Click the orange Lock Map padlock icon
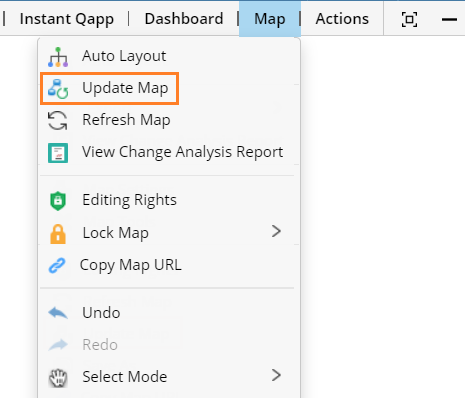This screenshot has height=398, width=465. 58,234
